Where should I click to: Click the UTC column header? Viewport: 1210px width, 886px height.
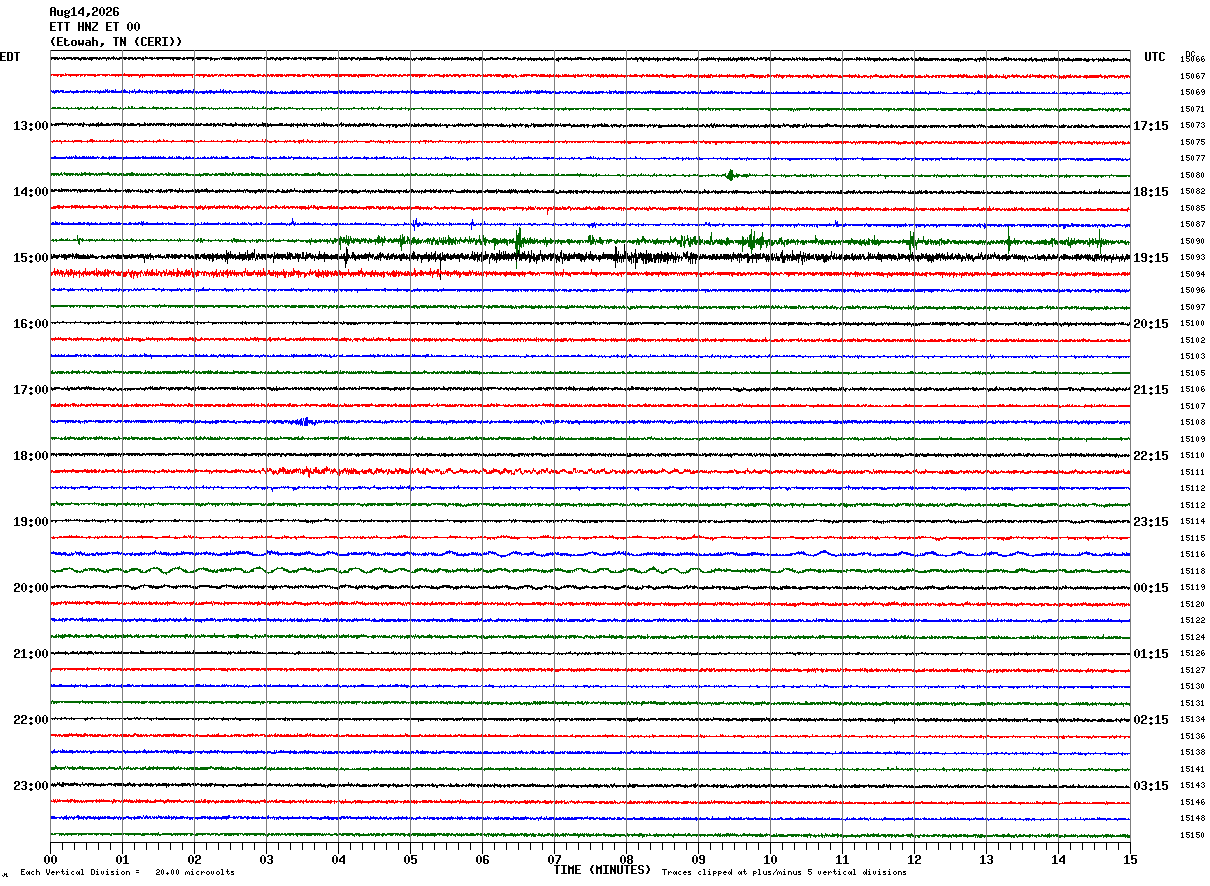point(1155,57)
